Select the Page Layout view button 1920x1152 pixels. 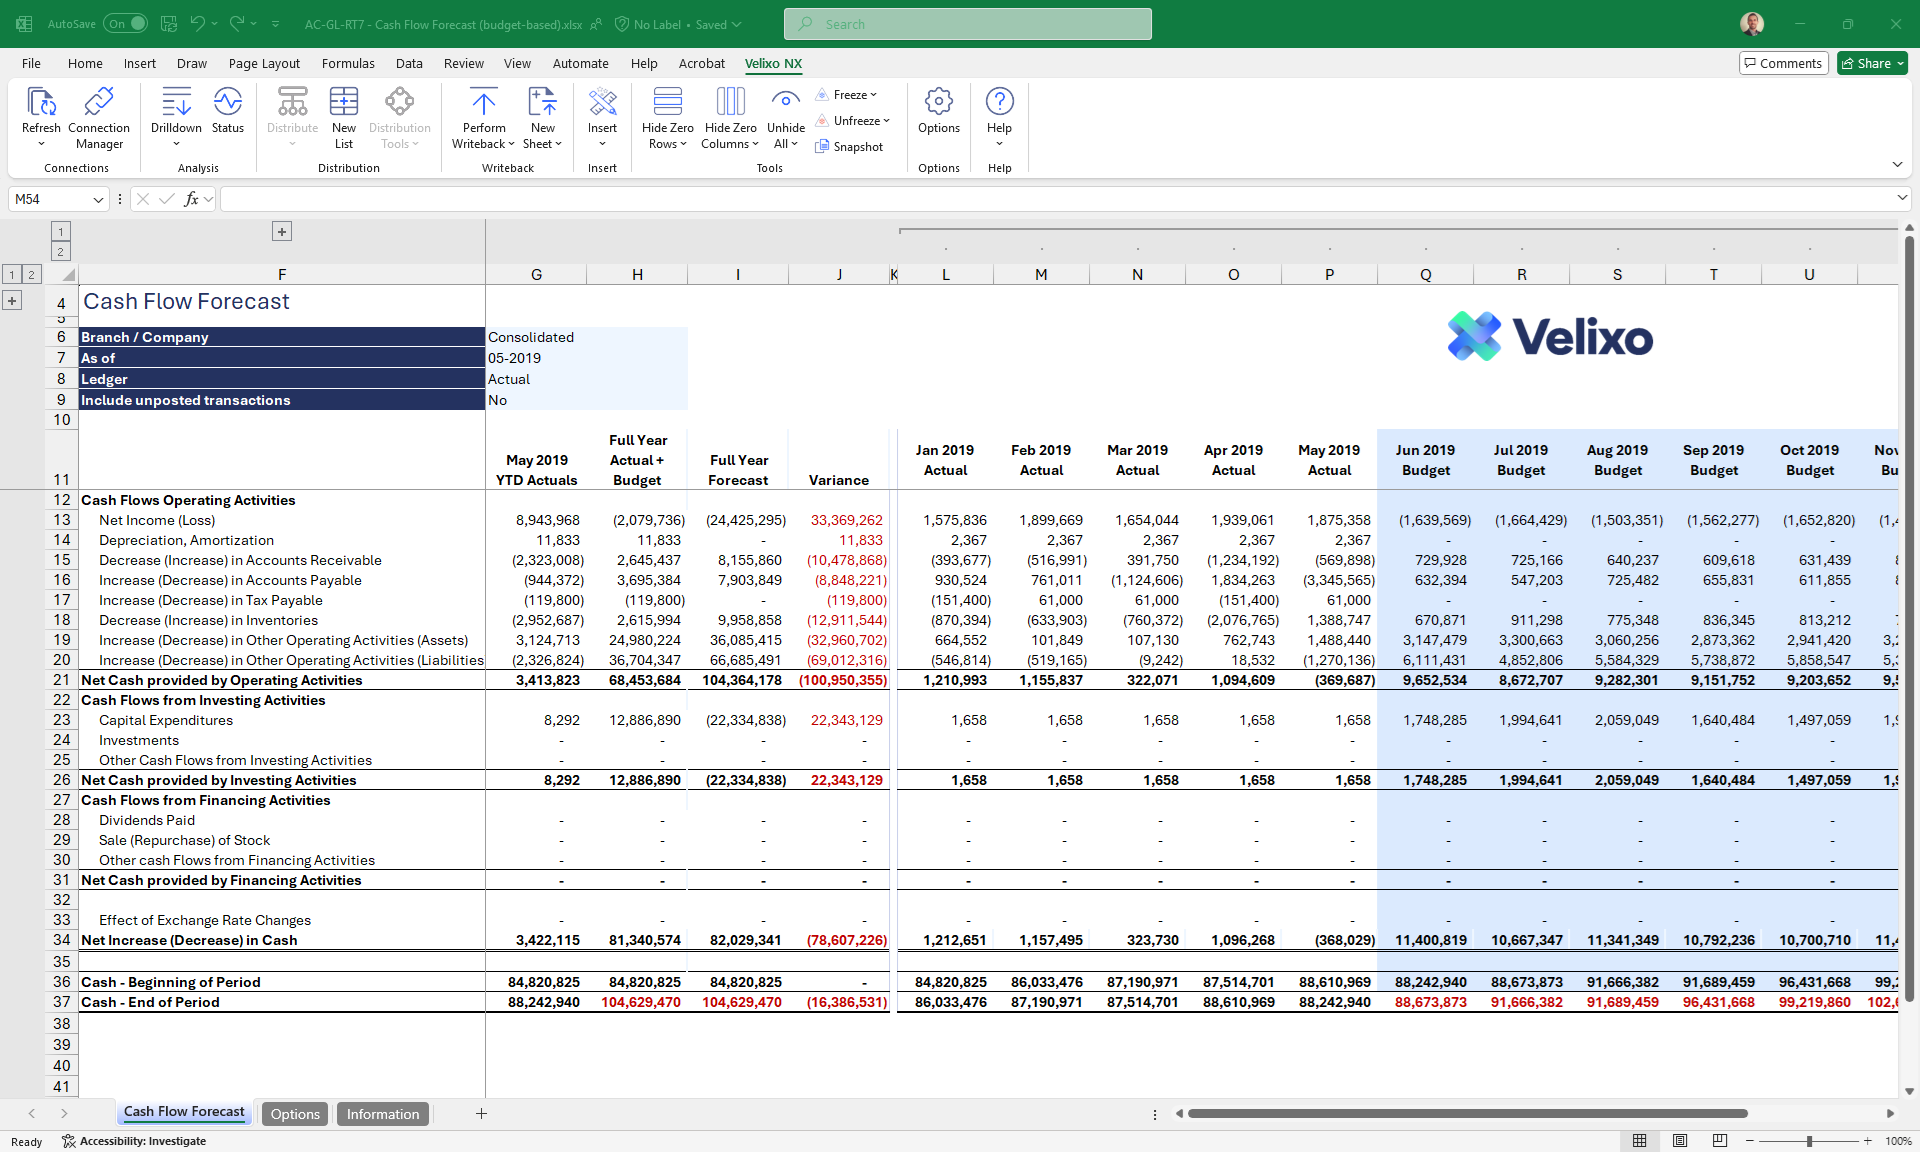click(x=1680, y=1141)
